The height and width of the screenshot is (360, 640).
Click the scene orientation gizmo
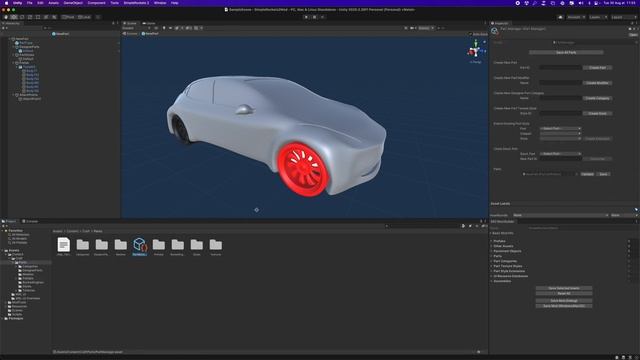click(476, 51)
